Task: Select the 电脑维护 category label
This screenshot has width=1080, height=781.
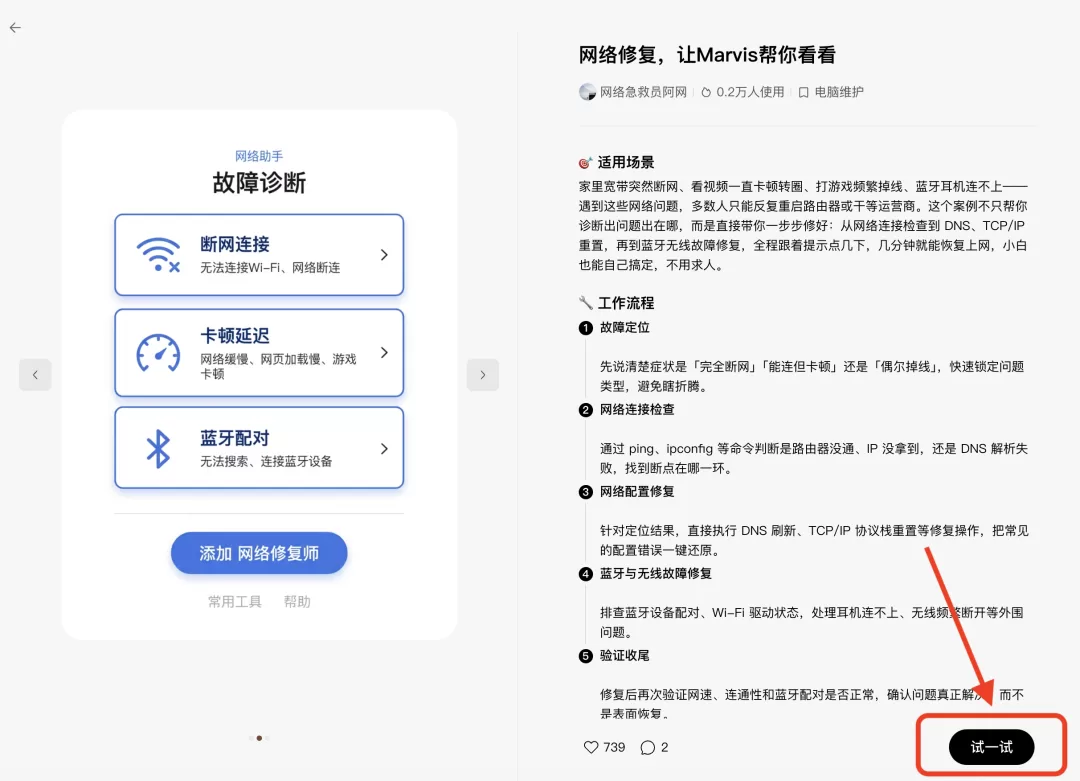Action: tap(839, 92)
